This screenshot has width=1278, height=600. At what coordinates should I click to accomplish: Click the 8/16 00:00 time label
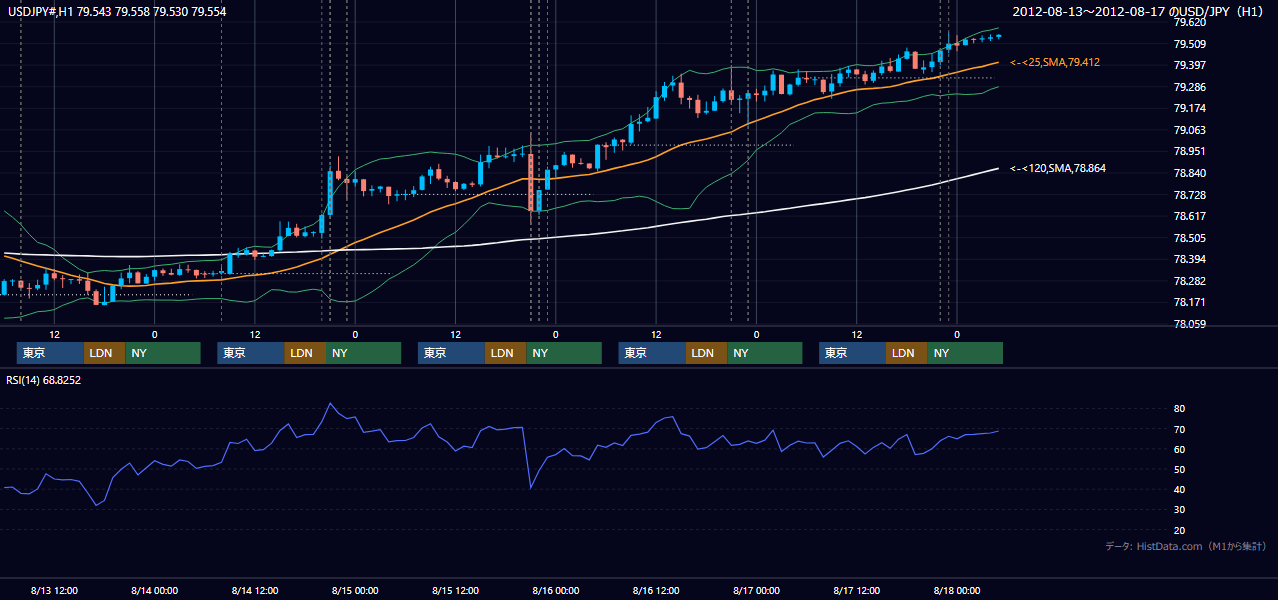[x=556, y=590]
